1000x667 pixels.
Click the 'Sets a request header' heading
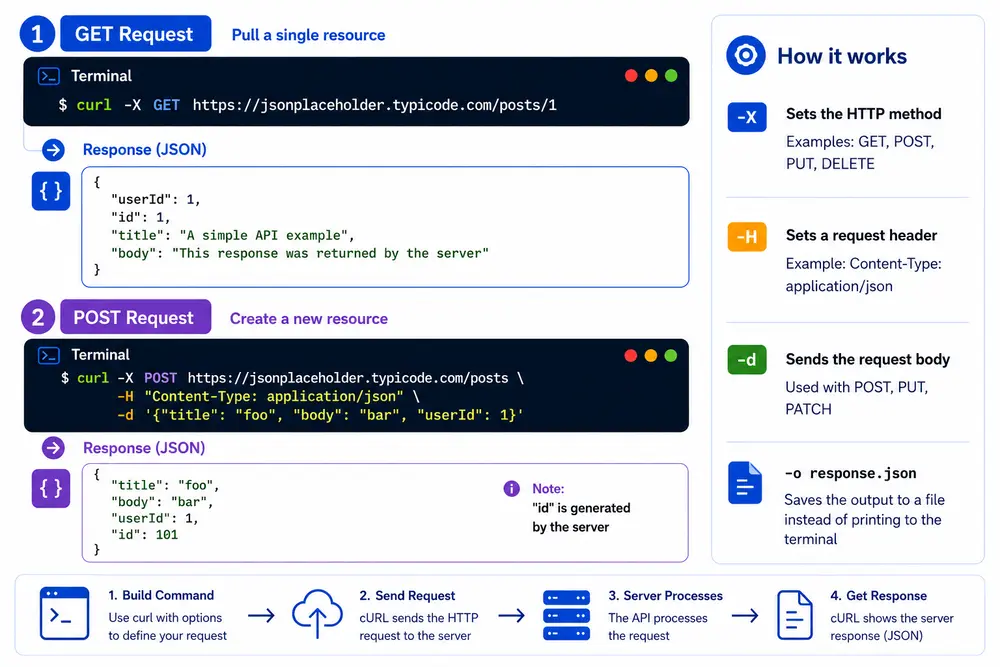pyautogui.click(x=861, y=236)
